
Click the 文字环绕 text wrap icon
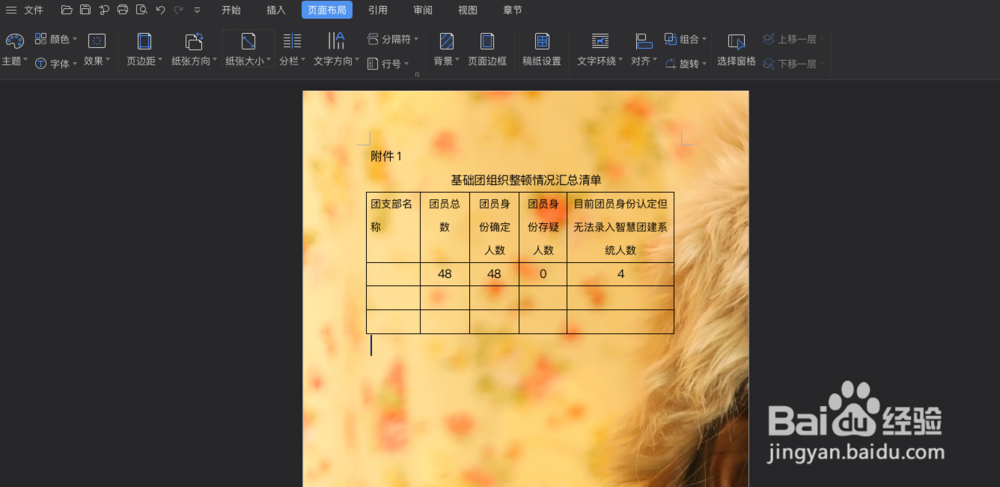tap(600, 41)
